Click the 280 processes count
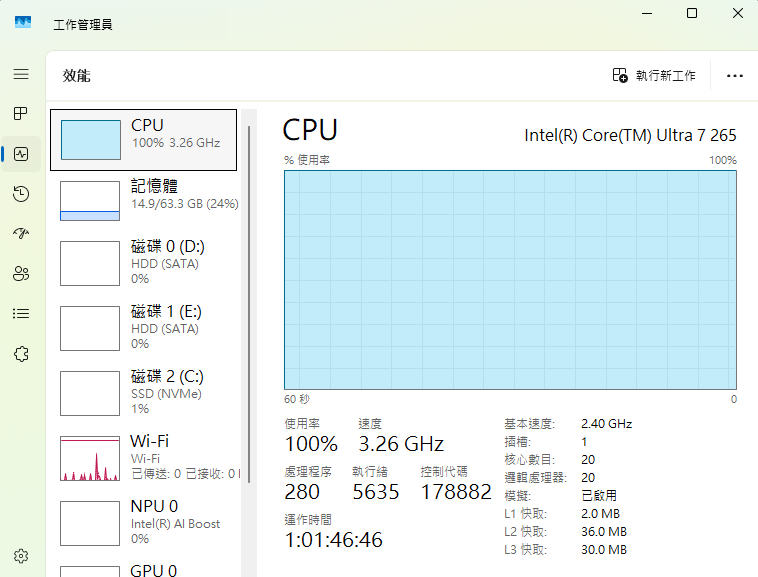Screen dimensions: 758x577 (x=302, y=492)
